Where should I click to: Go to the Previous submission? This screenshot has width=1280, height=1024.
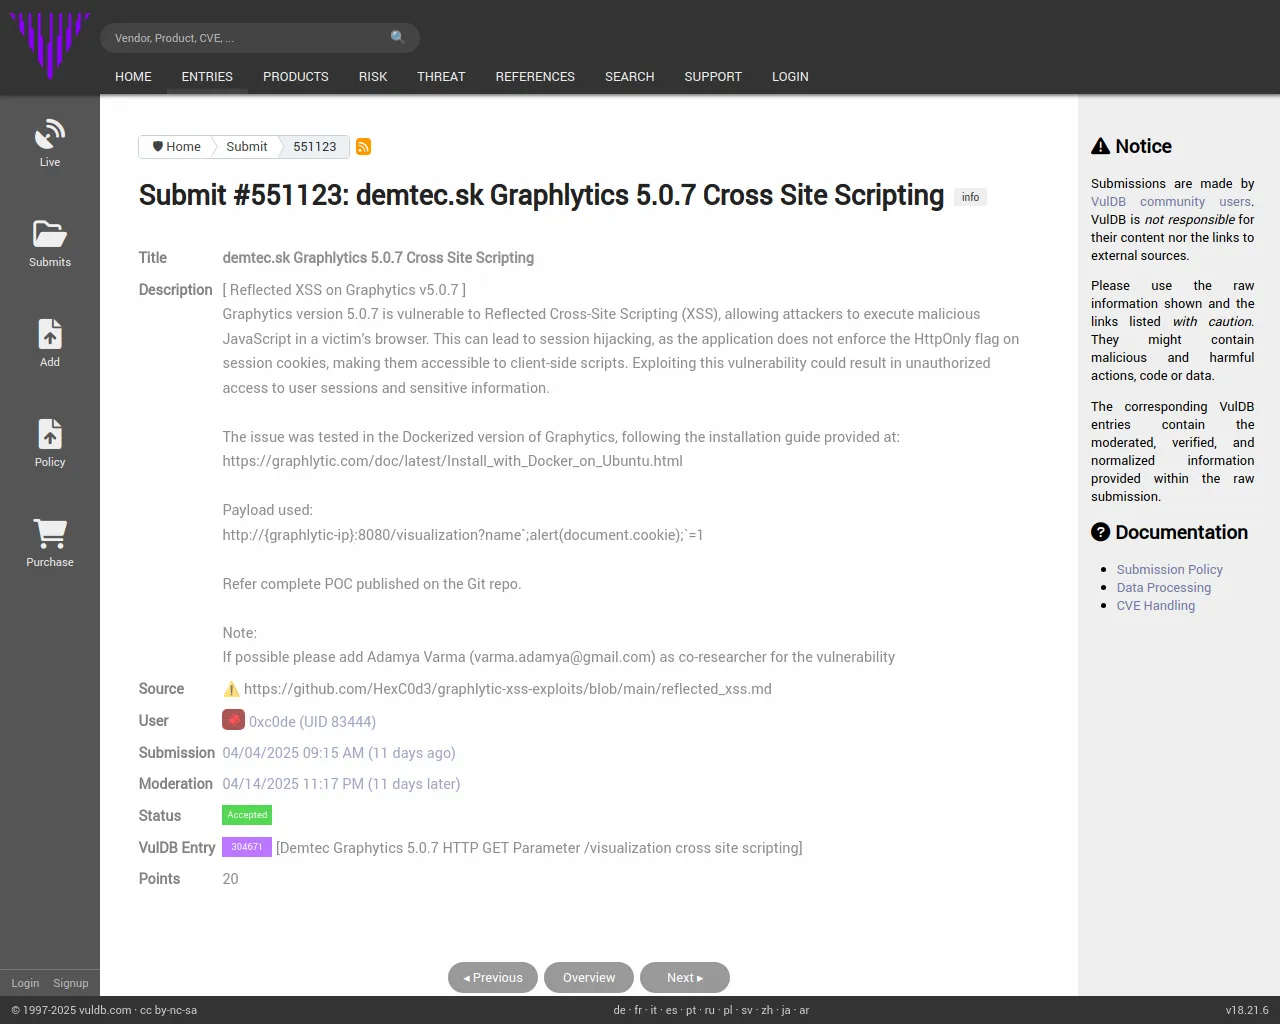pos(493,978)
